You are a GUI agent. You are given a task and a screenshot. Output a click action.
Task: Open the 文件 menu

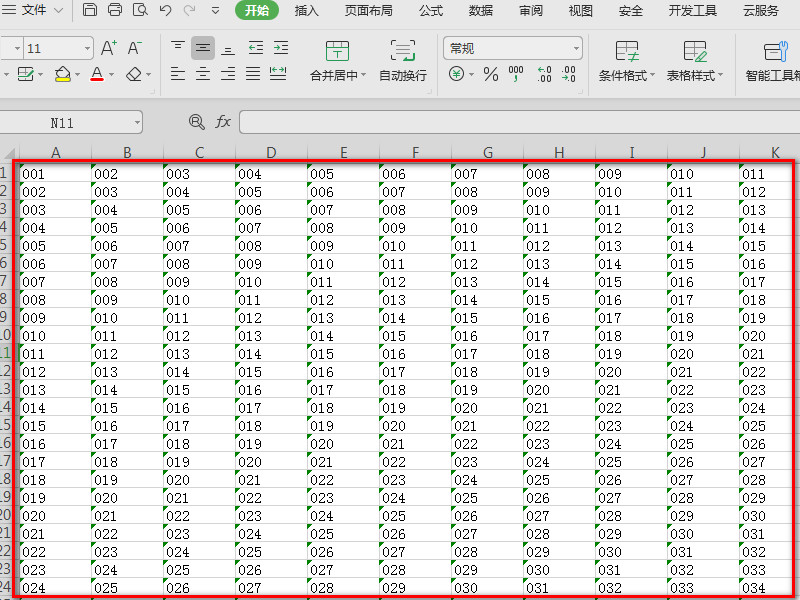point(34,10)
